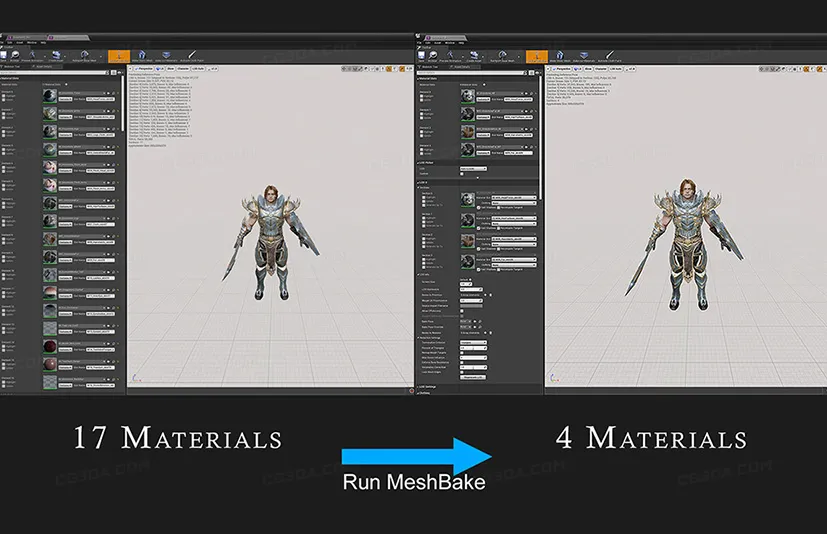The width and height of the screenshot is (827, 534).
Task: Open Help menu in 4-material editor
Action: (x=461, y=43)
